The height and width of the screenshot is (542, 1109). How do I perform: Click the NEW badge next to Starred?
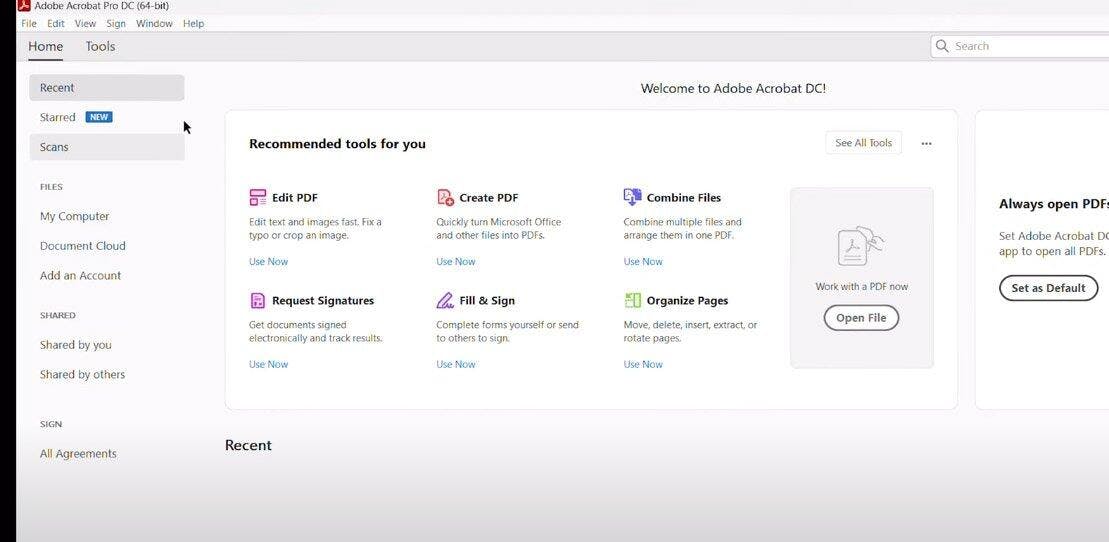(x=99, y=117)
